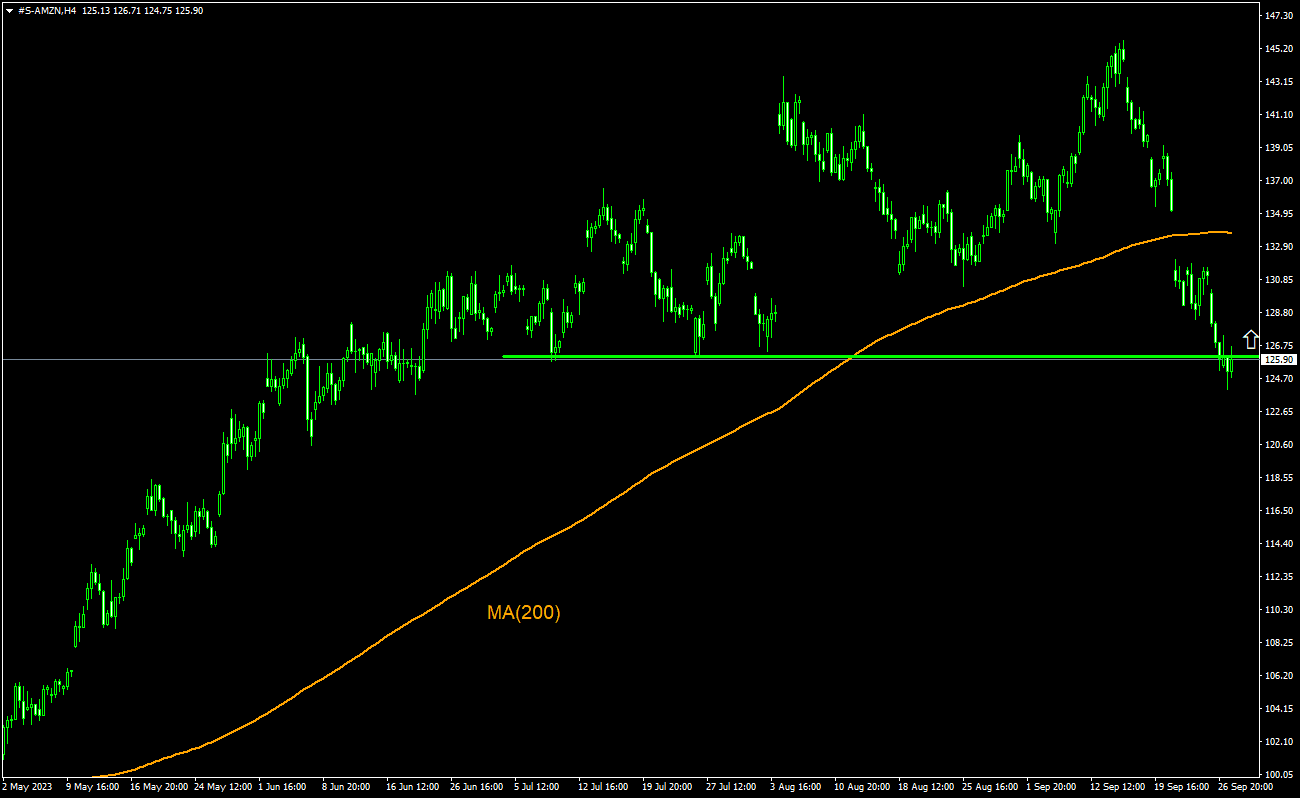This screenshot has height=798, width=1300.
Task: Click 100.05 at bottom of price scale
Action: [1279, 774]
